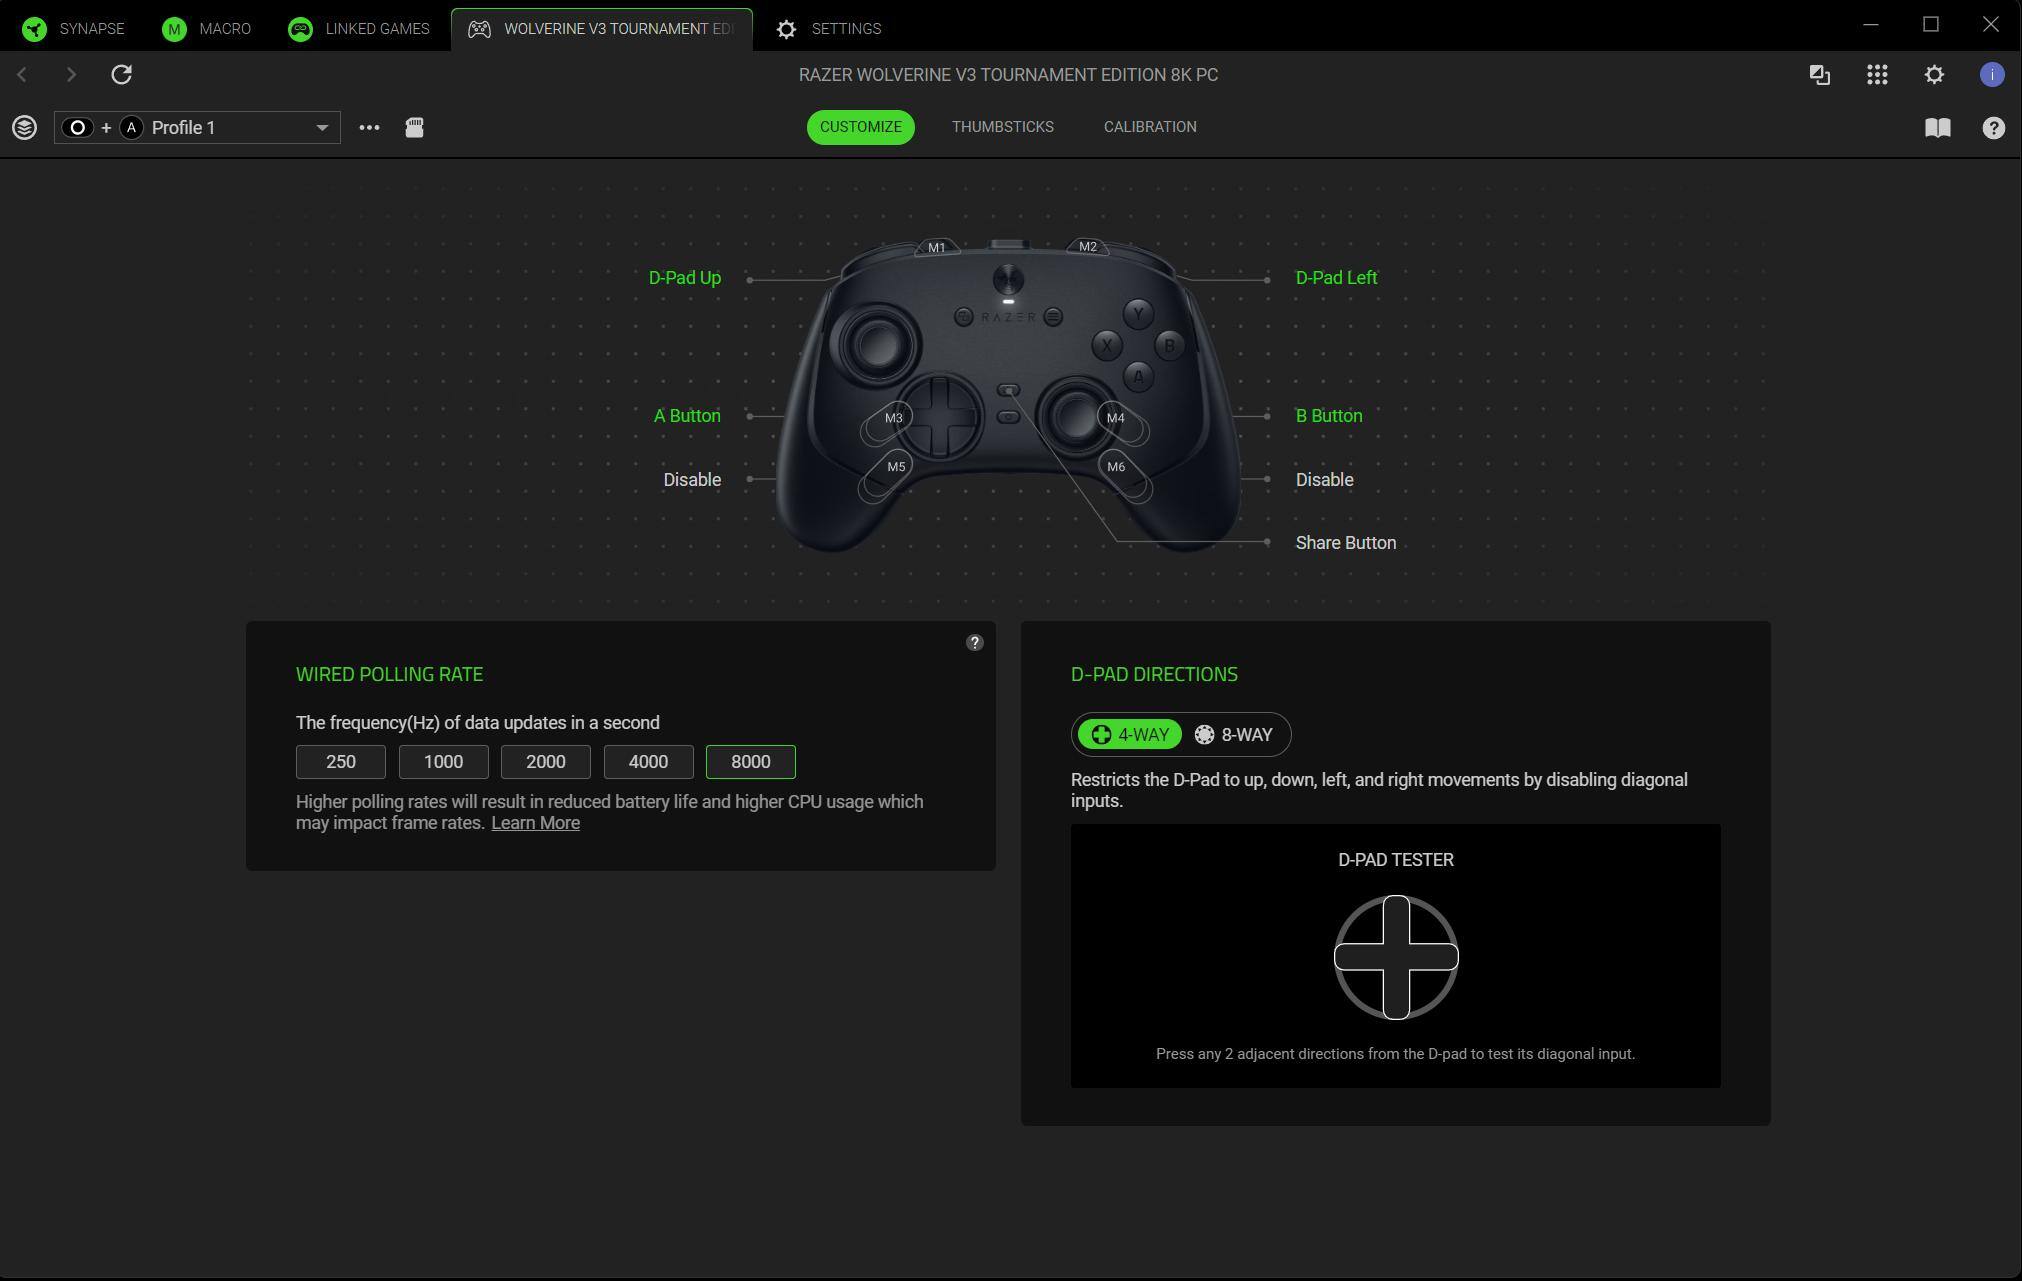Switch to the THUMBSTICKS tab
The height and width of the screenshot is (1281, 2022).
tap(1002, 127)
